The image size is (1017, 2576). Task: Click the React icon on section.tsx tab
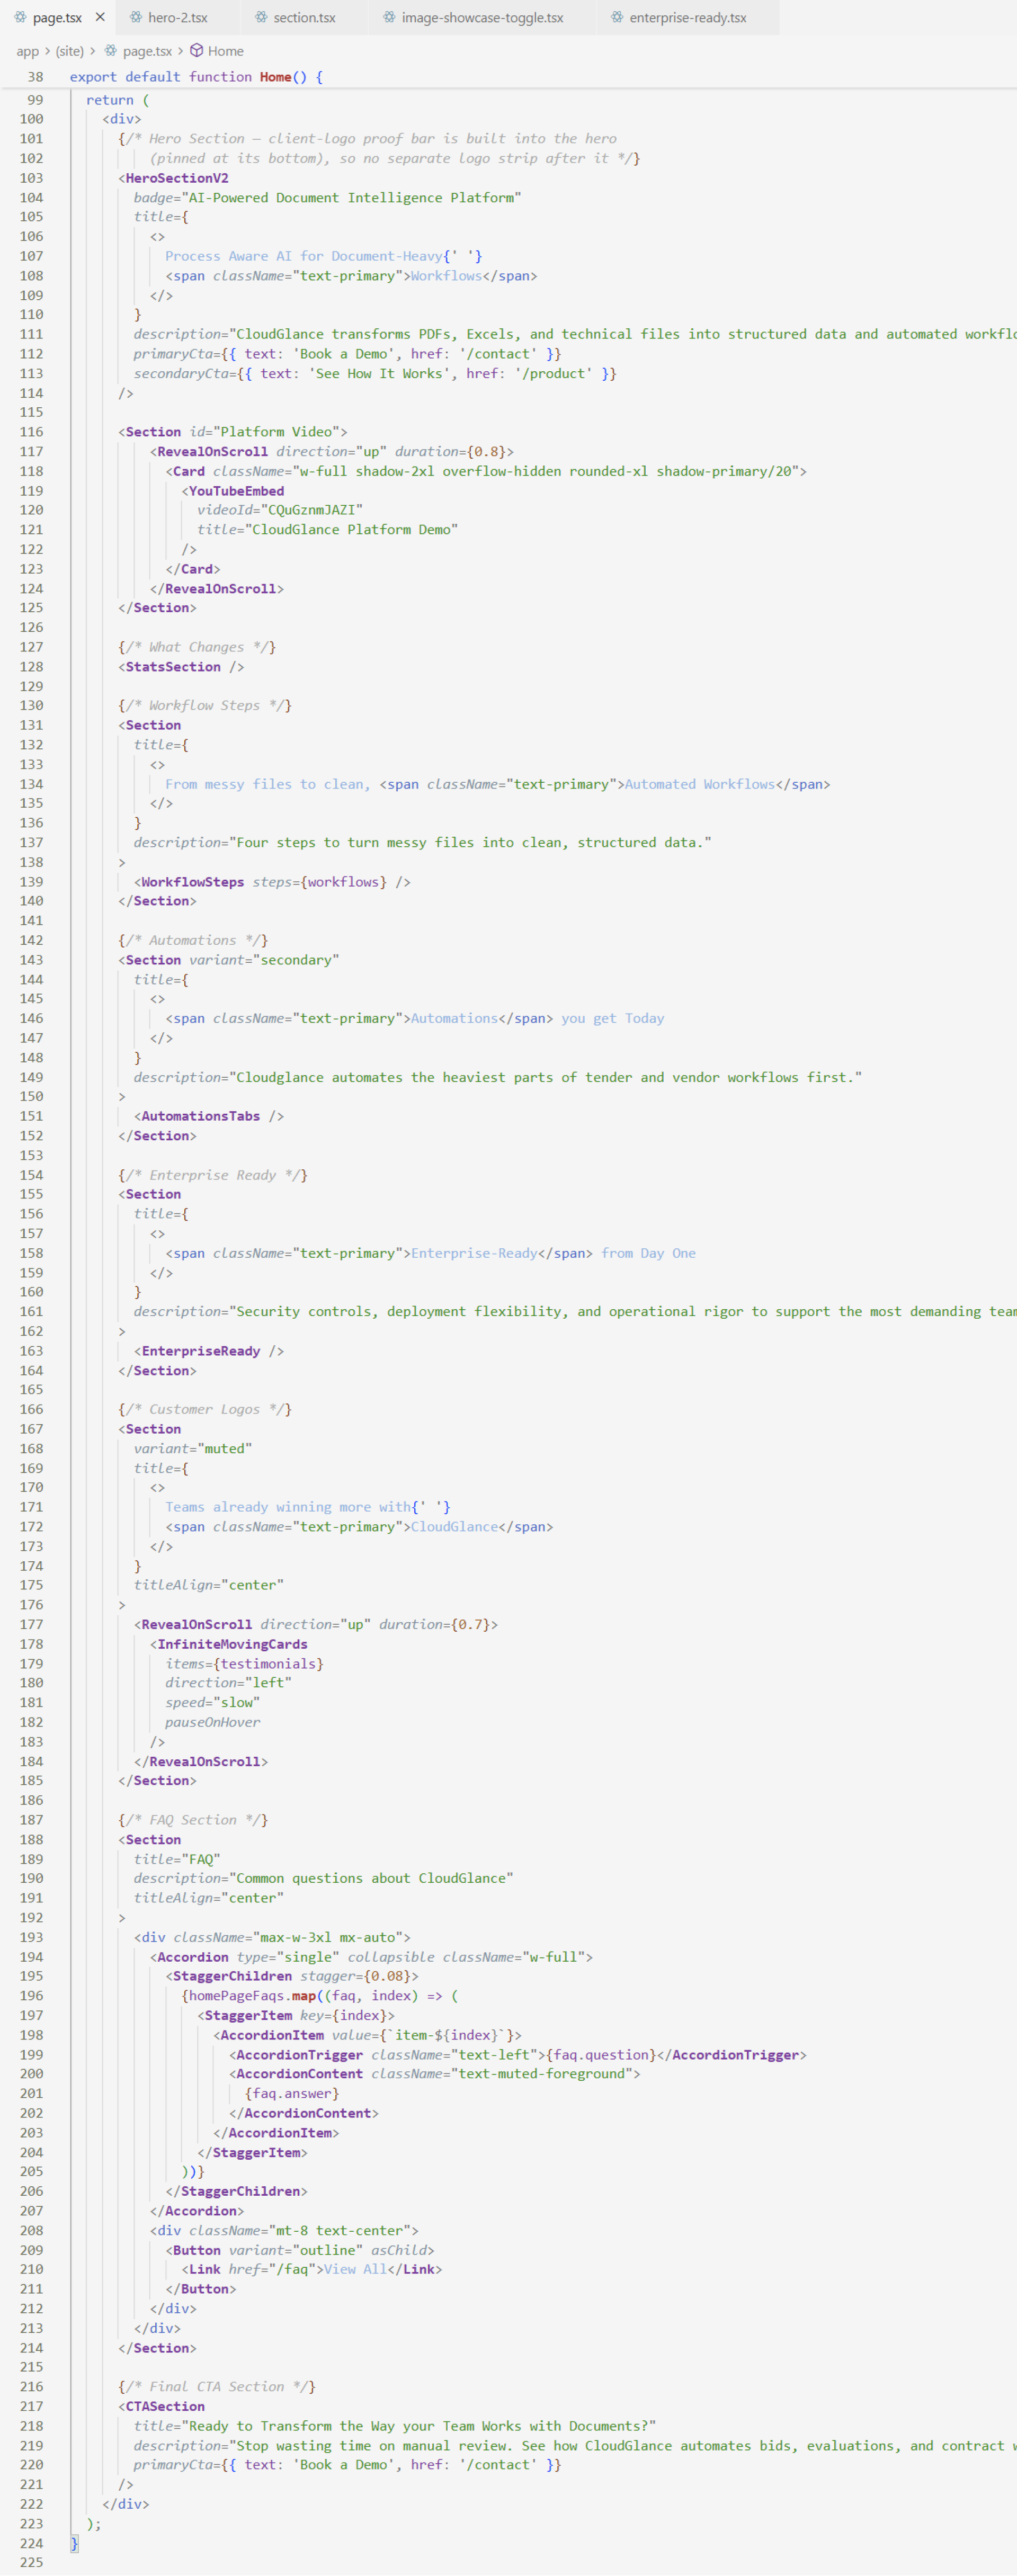click(x=261, y=17)
